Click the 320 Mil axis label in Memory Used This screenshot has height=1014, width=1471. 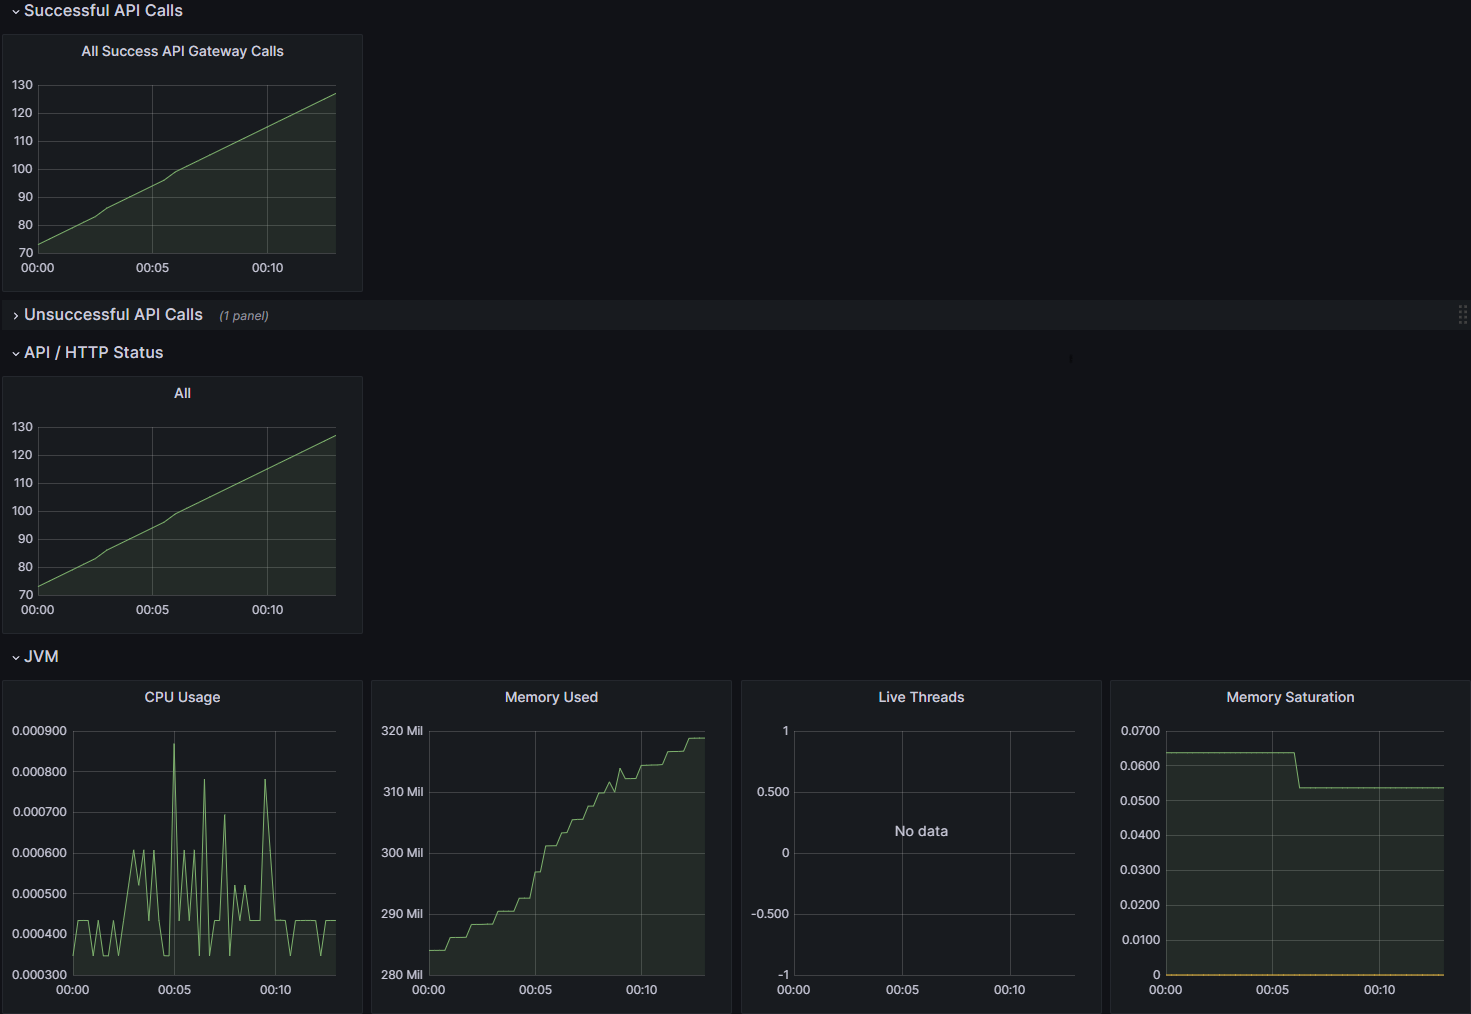click(402, 731)
